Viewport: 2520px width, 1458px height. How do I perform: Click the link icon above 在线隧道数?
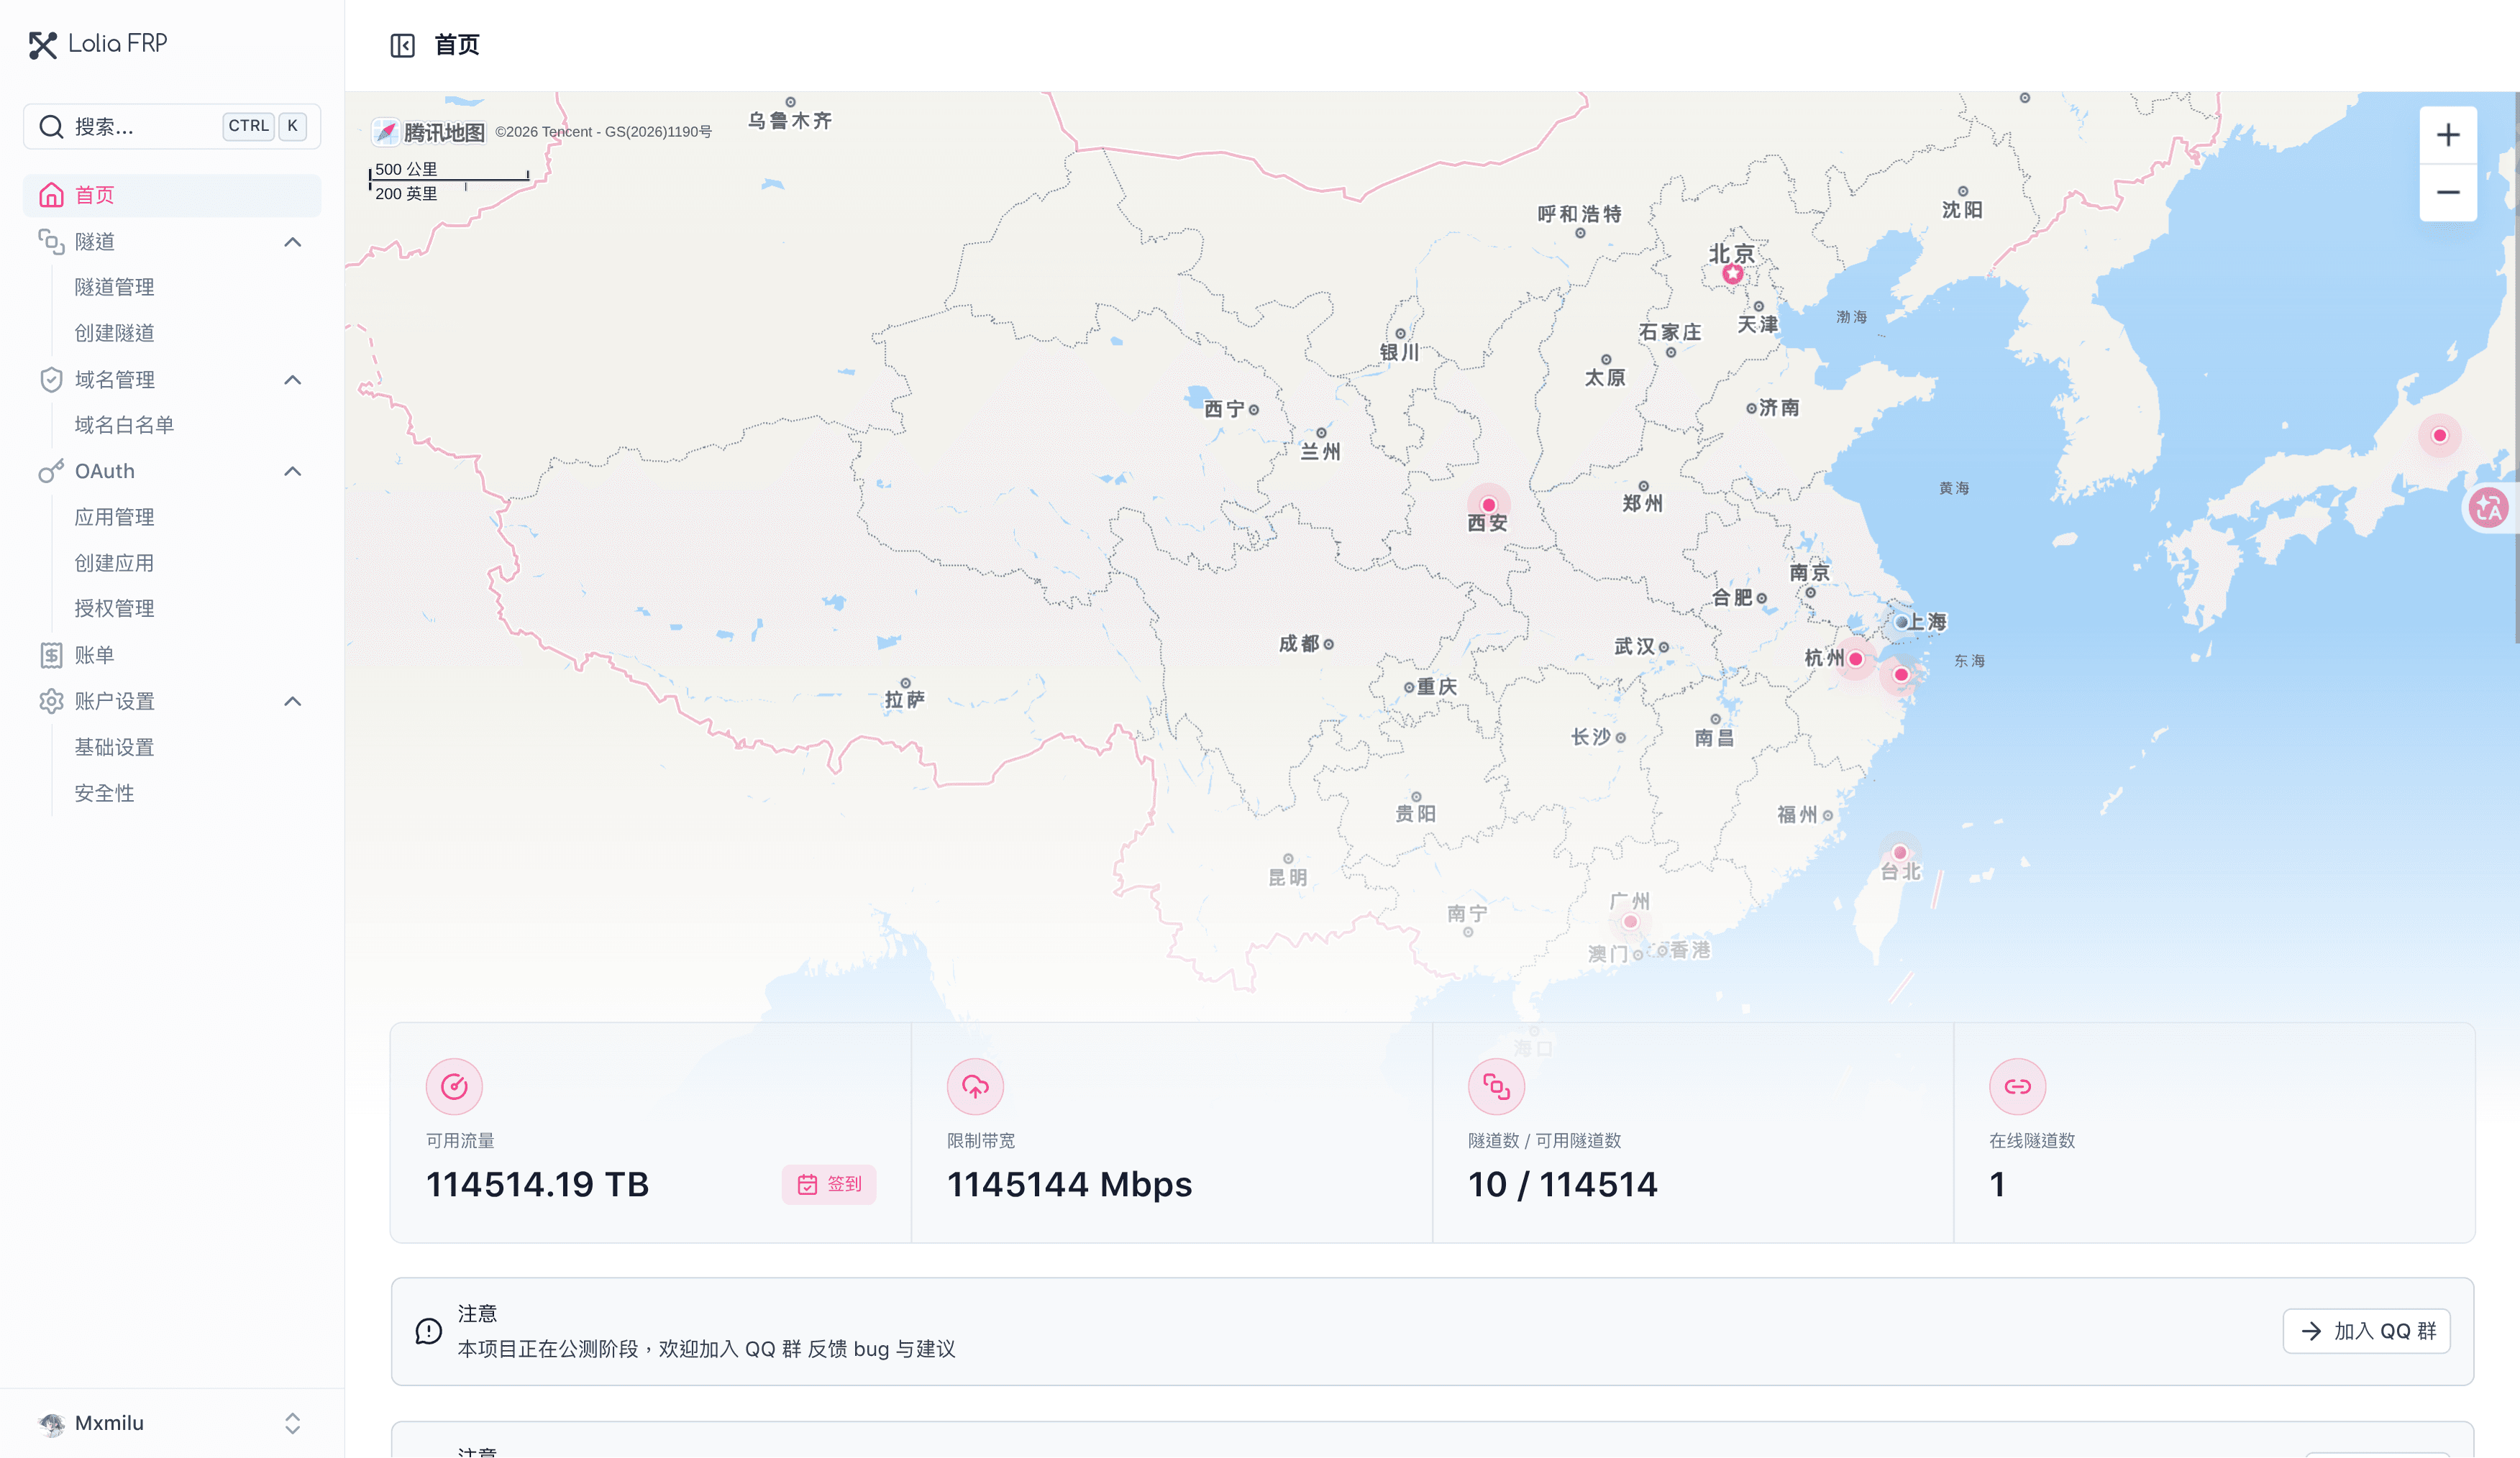2017,1086
